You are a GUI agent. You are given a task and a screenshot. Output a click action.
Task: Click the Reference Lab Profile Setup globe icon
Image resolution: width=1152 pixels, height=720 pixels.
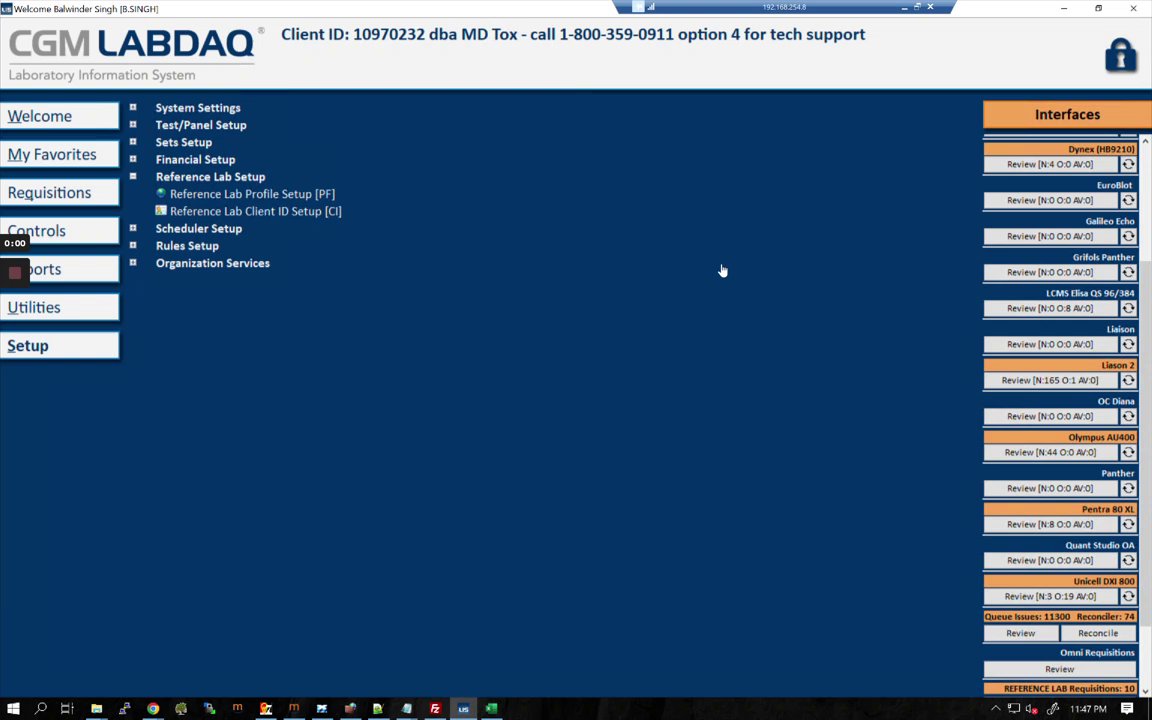click(161, 193)
